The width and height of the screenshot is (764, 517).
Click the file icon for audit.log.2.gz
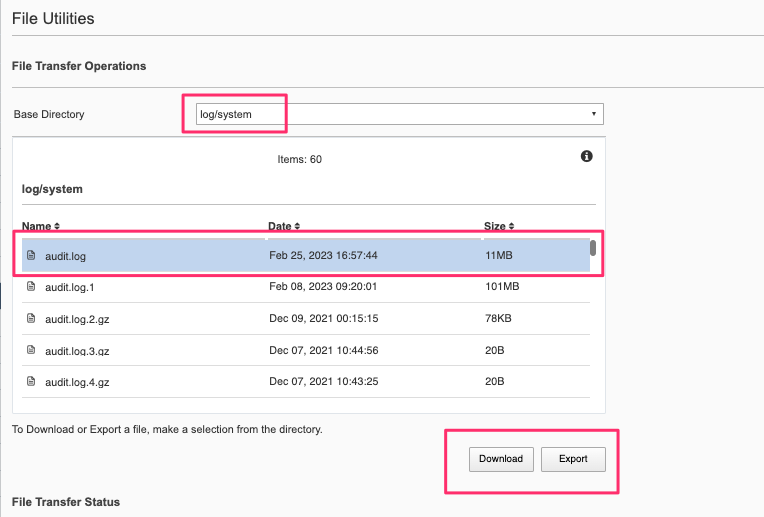[31, 319]
